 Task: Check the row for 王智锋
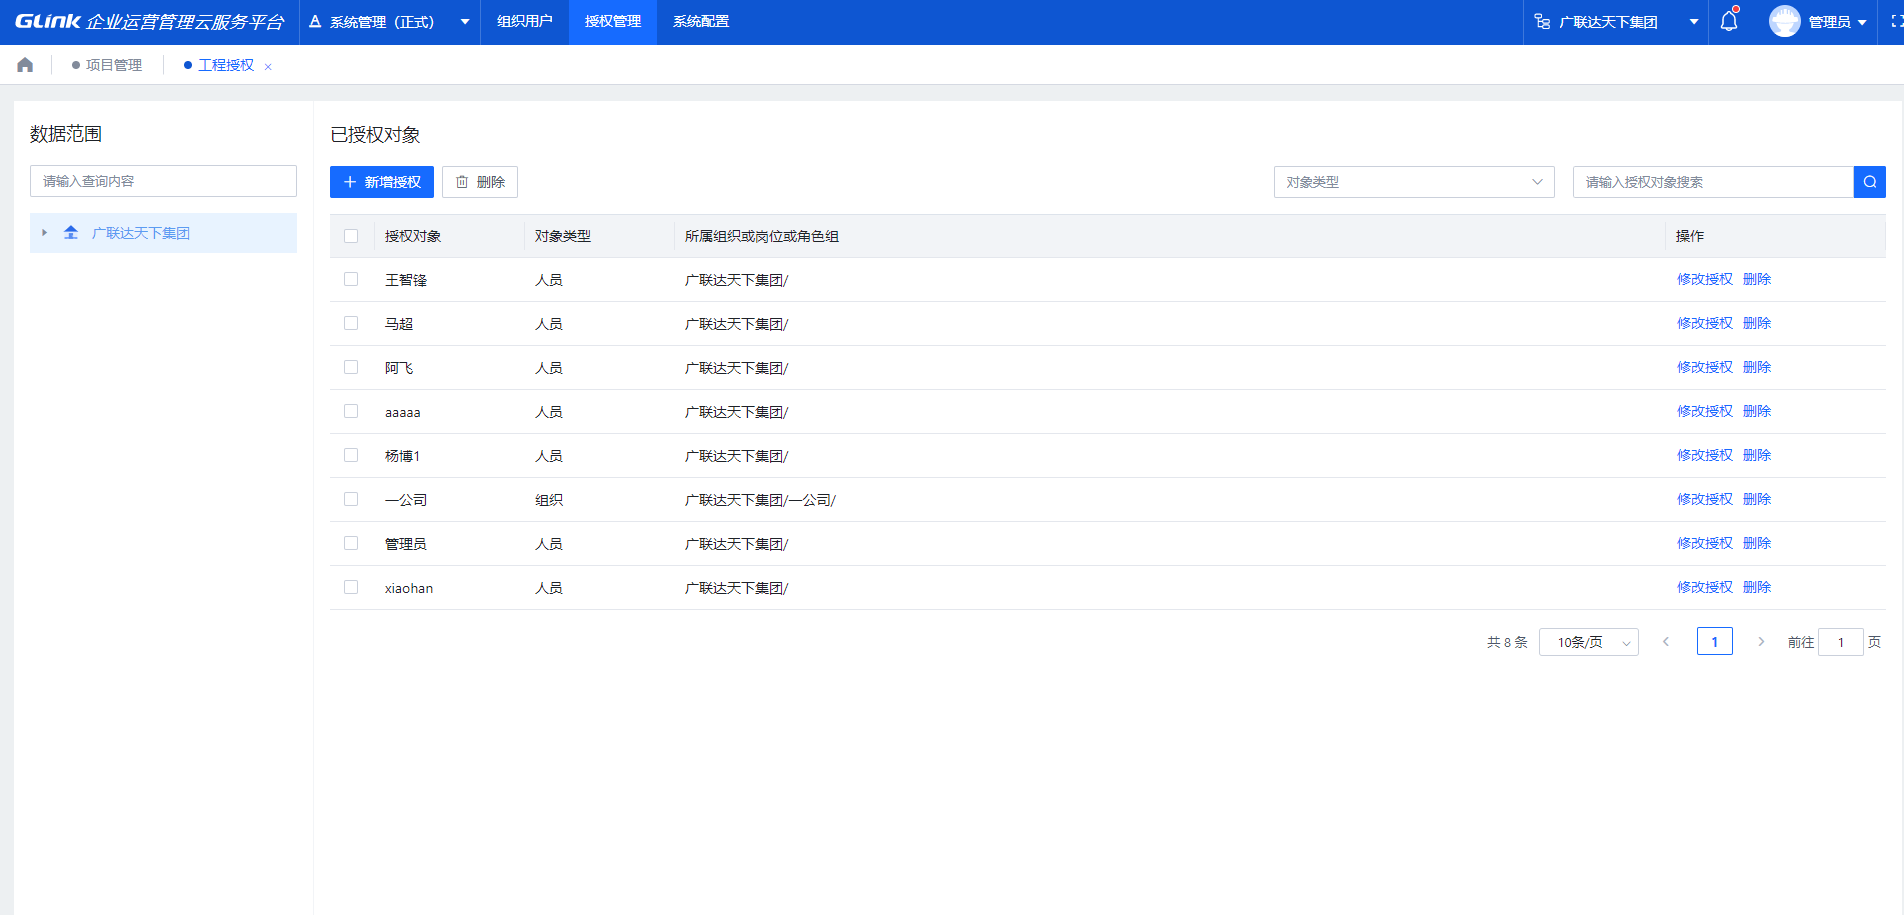tap(351, 279)
